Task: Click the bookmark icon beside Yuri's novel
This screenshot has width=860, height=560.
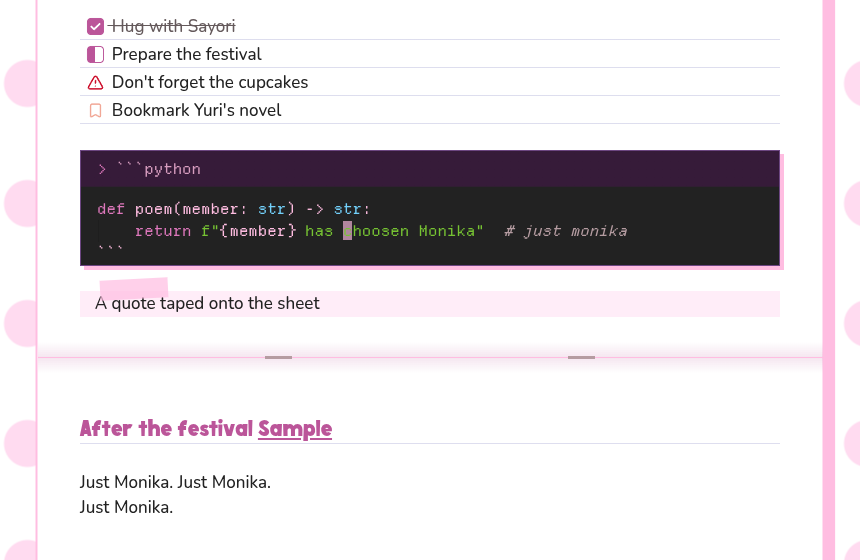Action: [x=95, y=111]
